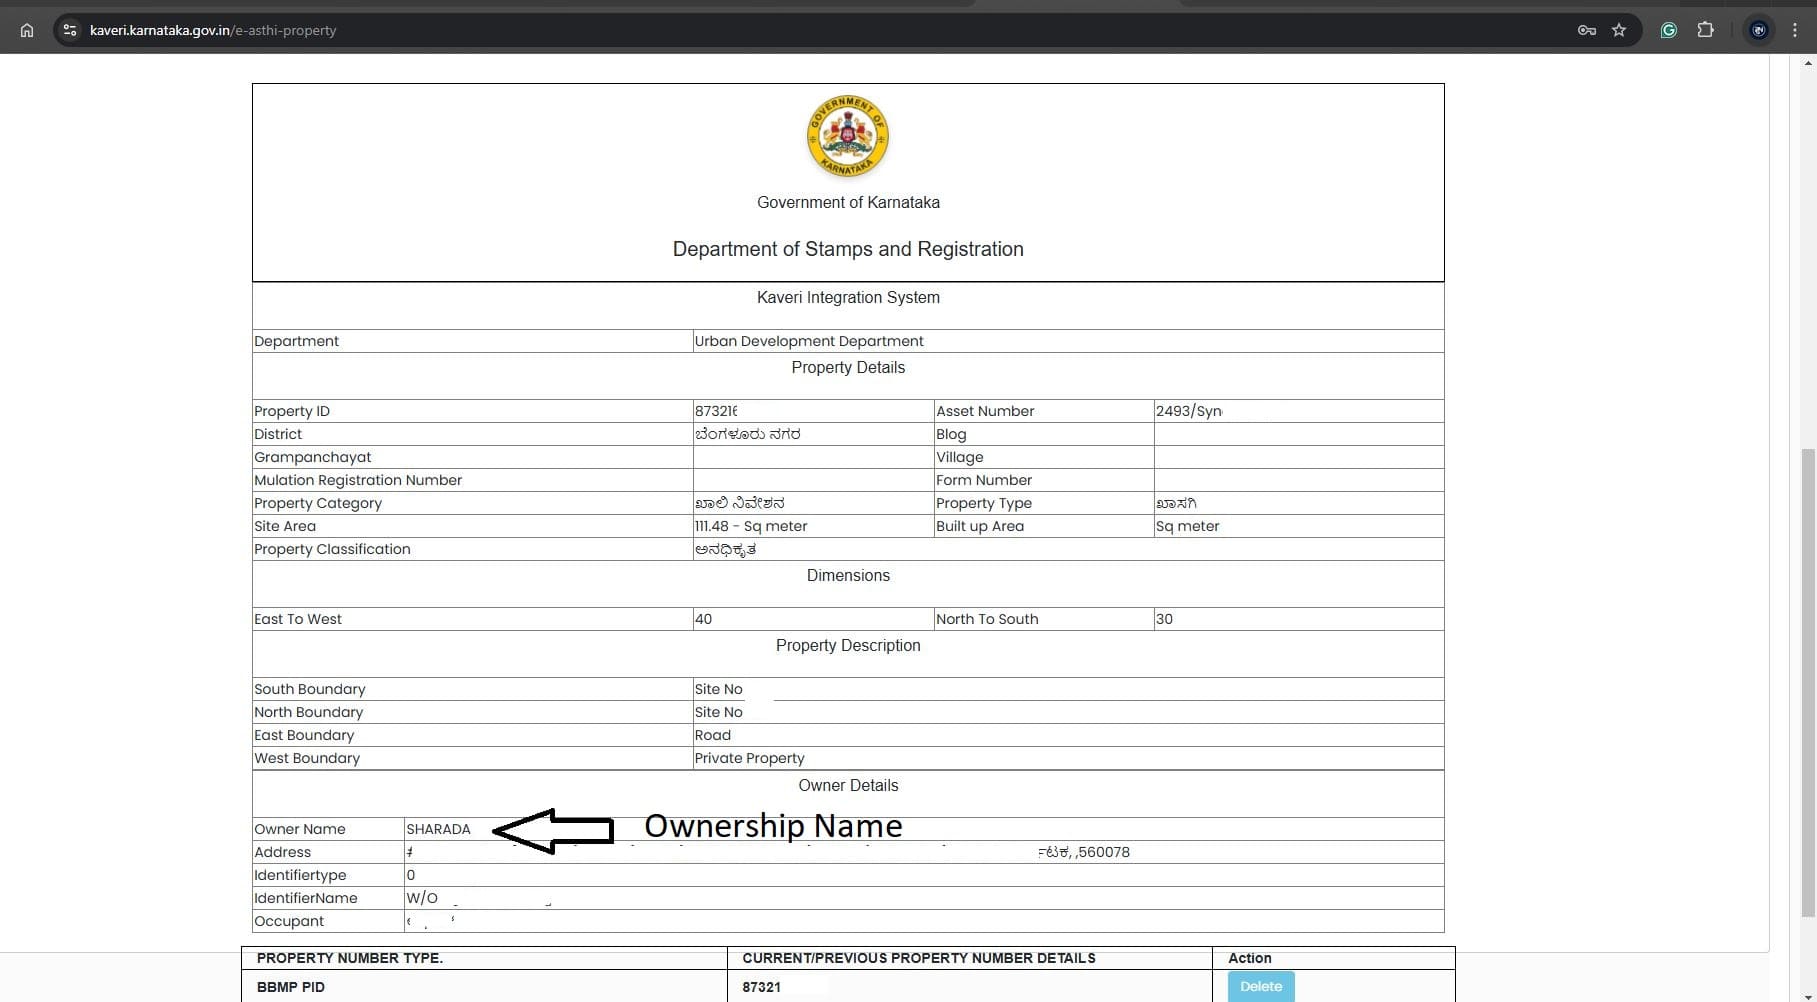
Task: Click the Chrome profile avatar
Action: click(1758, 30)
